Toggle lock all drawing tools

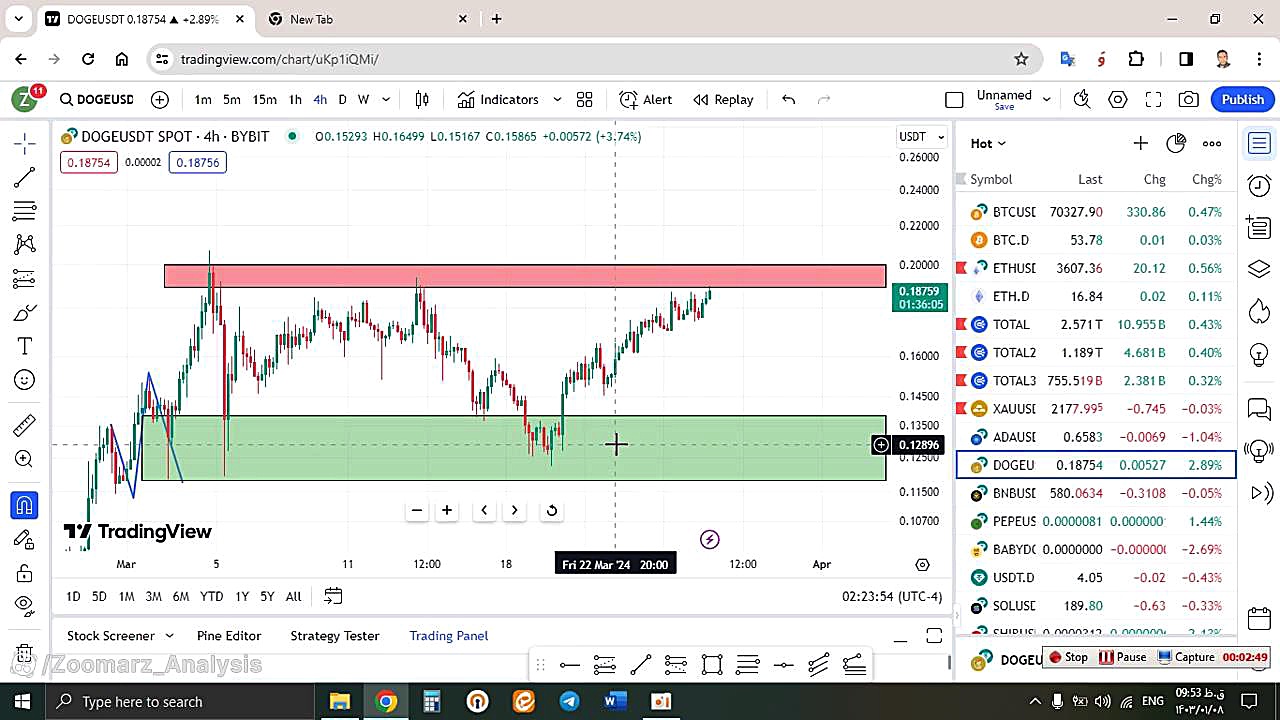coord(25,572)
